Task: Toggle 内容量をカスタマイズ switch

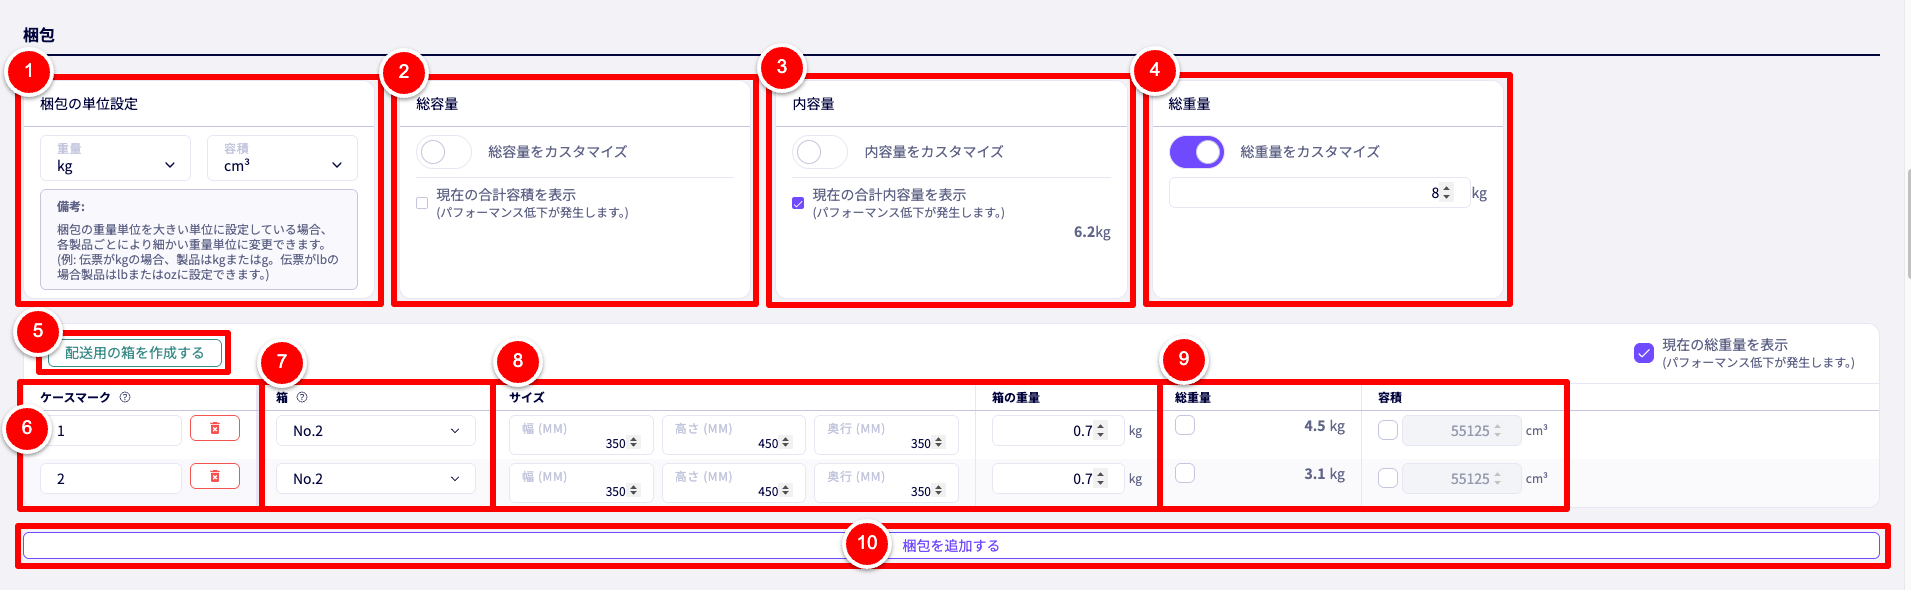Action: pos(819,152)
